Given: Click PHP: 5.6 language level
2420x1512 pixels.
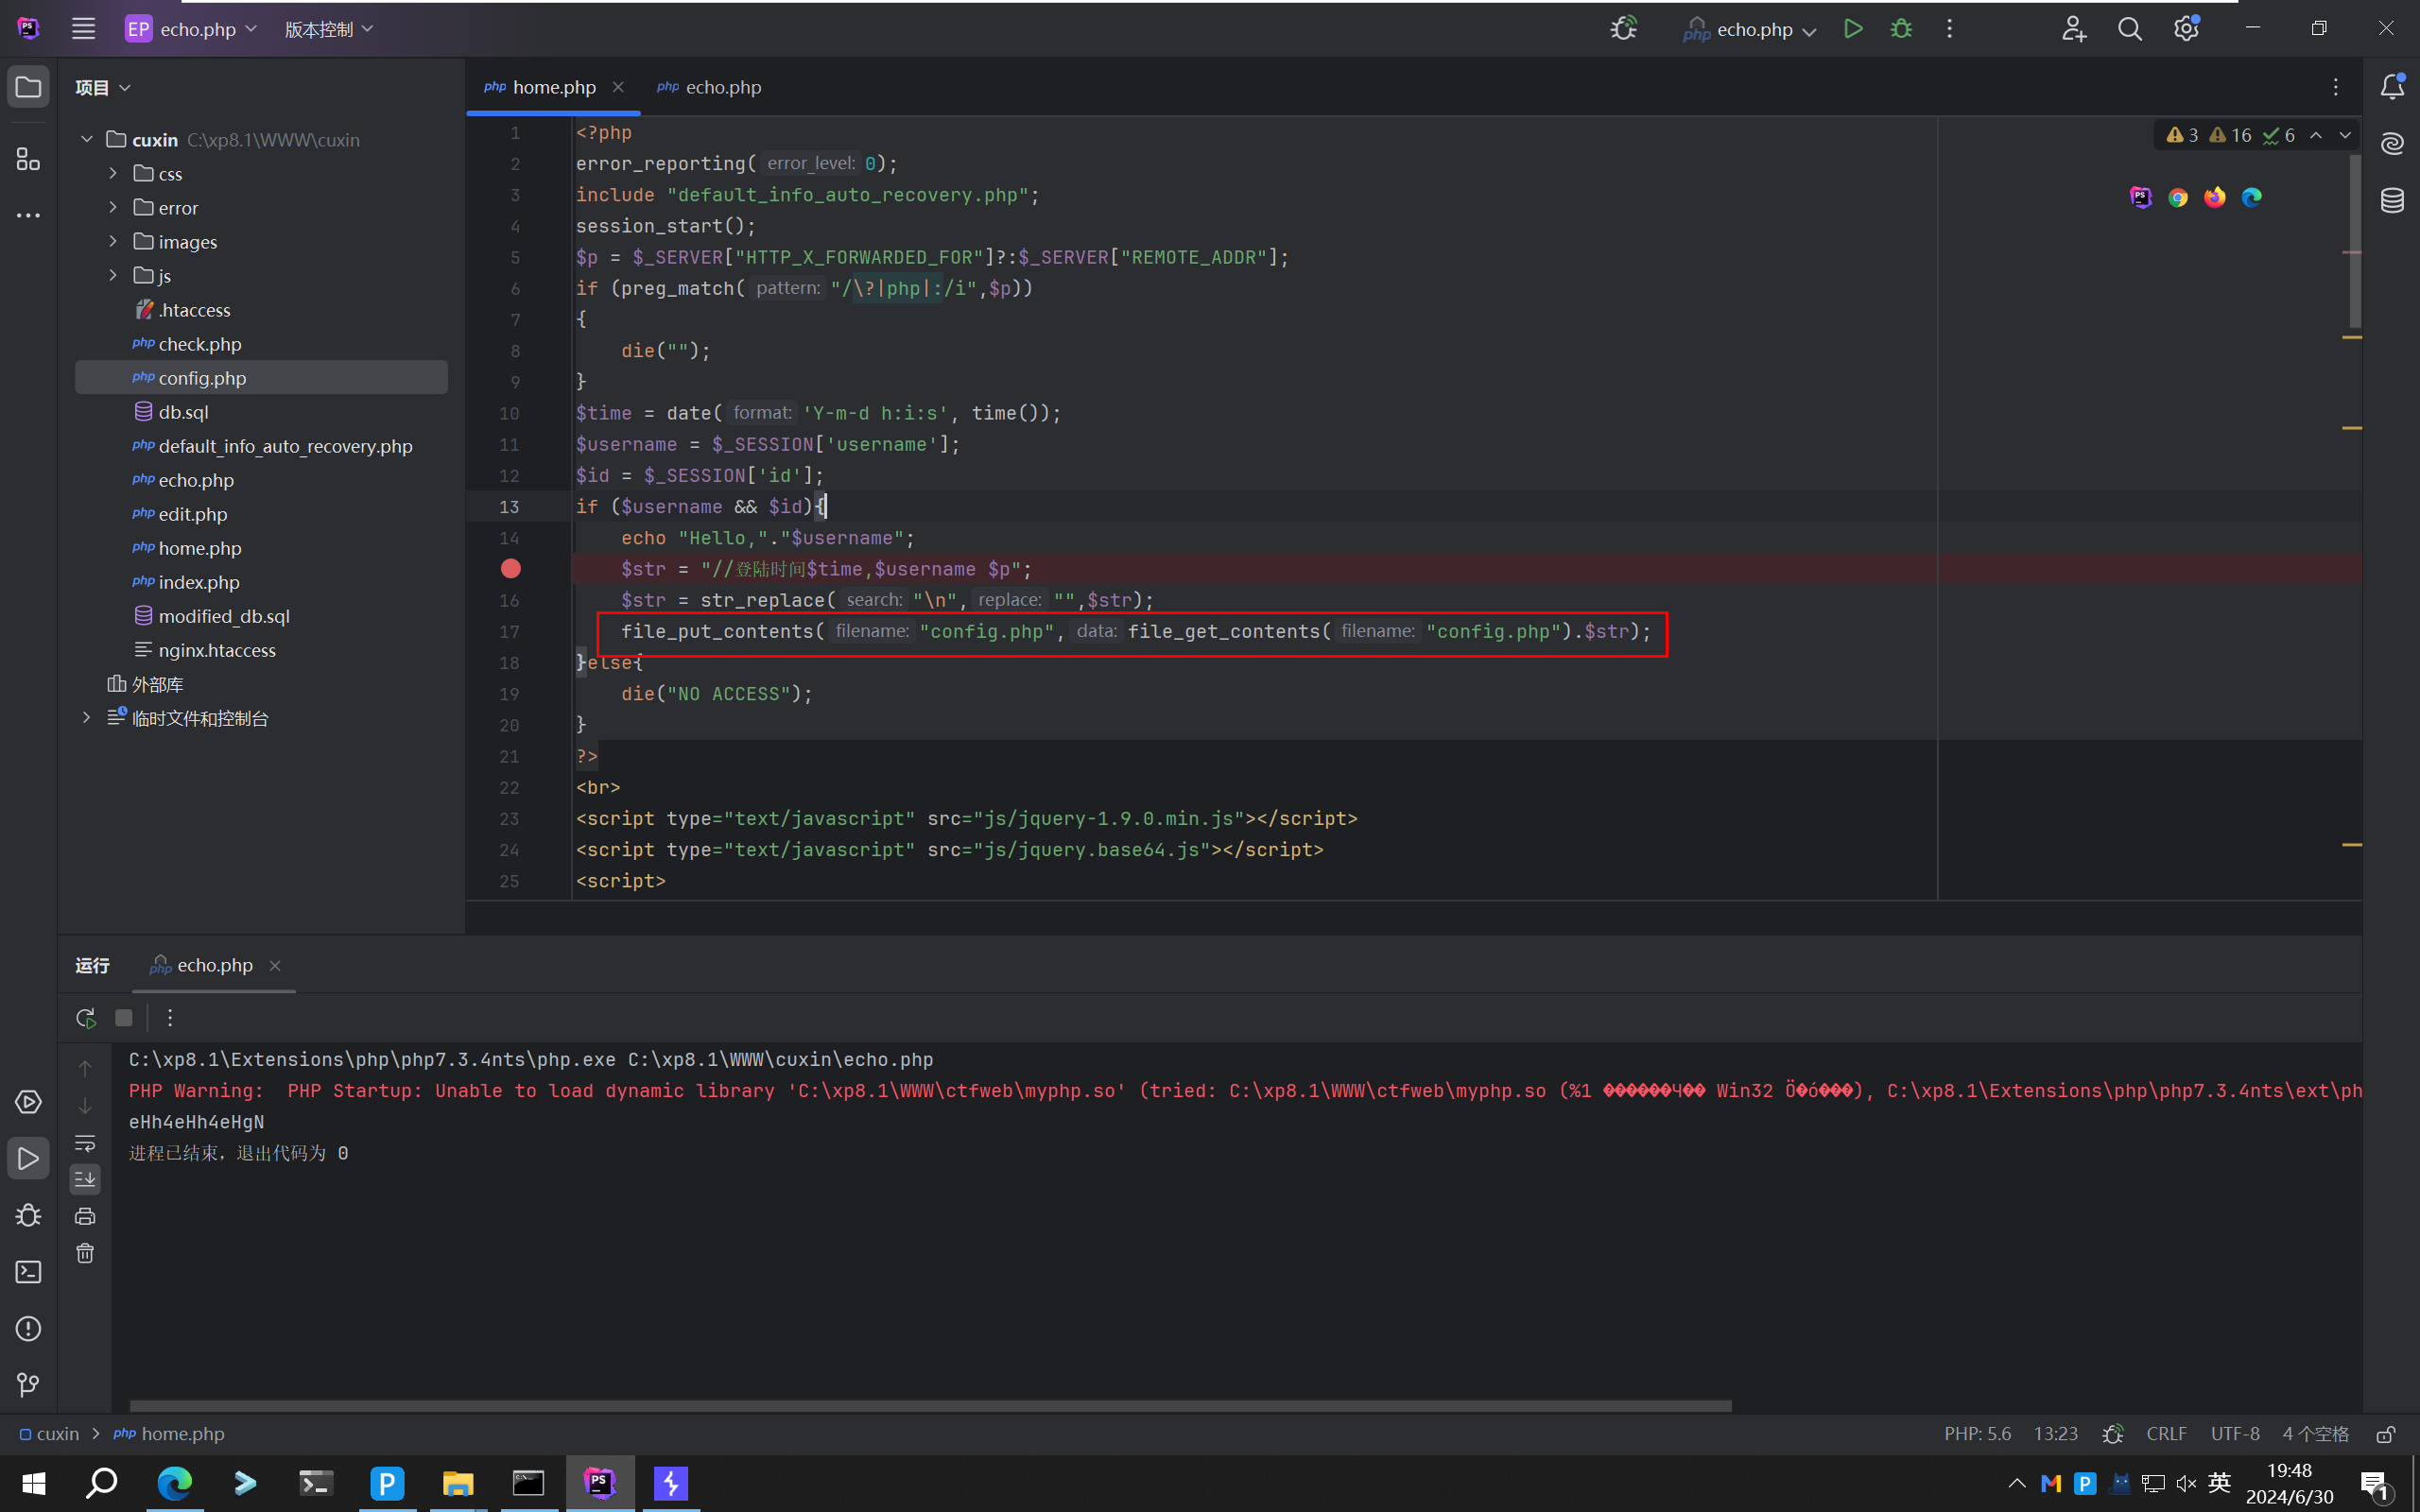Looking at the screenshot, I should pyautogui.click(x=1977, y=1434).
